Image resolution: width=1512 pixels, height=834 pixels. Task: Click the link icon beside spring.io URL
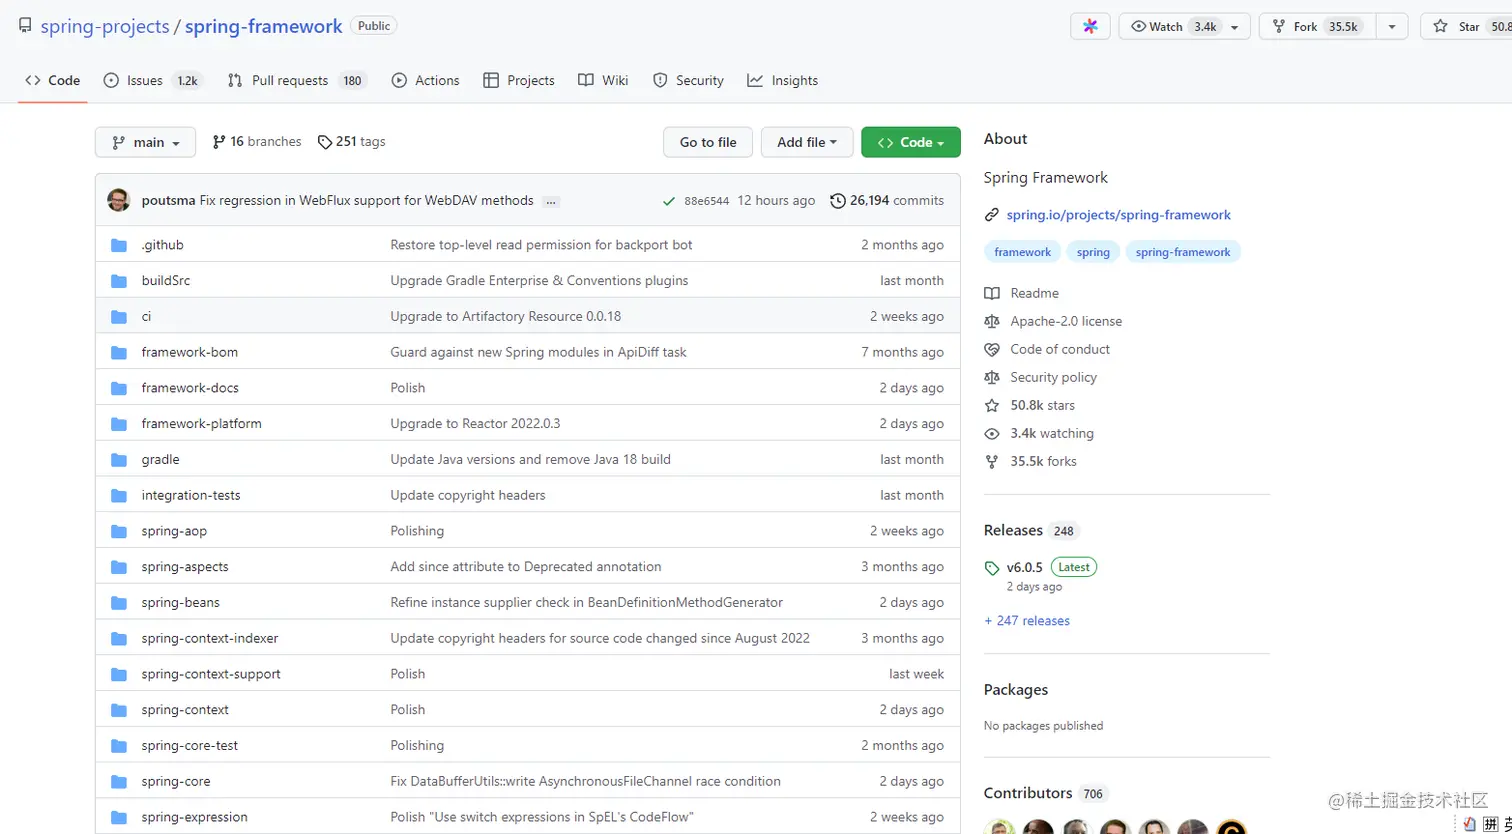tap(991, 215)
